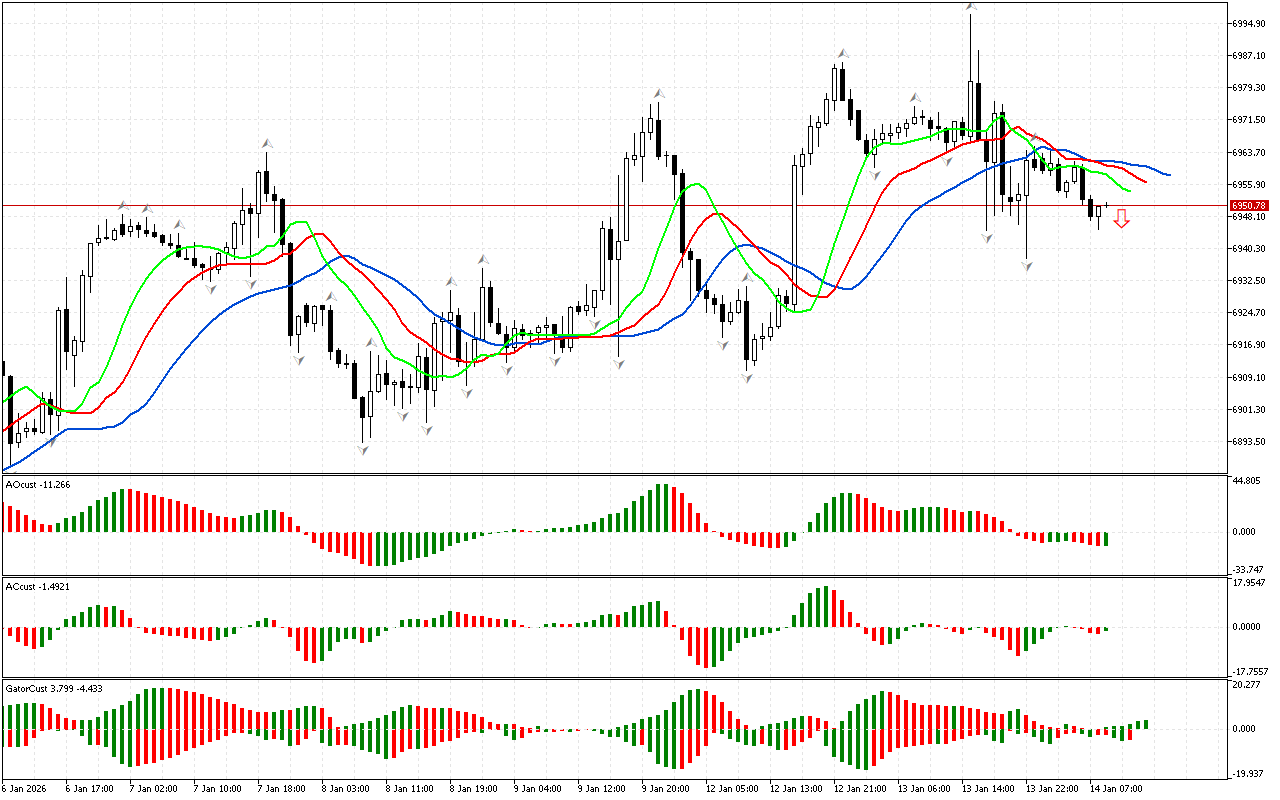Image resolution: width=1280 pixels, height=800 pixels.
Task: Click the last green bar in the Gator histogram
Action: tap(1145, 724)
